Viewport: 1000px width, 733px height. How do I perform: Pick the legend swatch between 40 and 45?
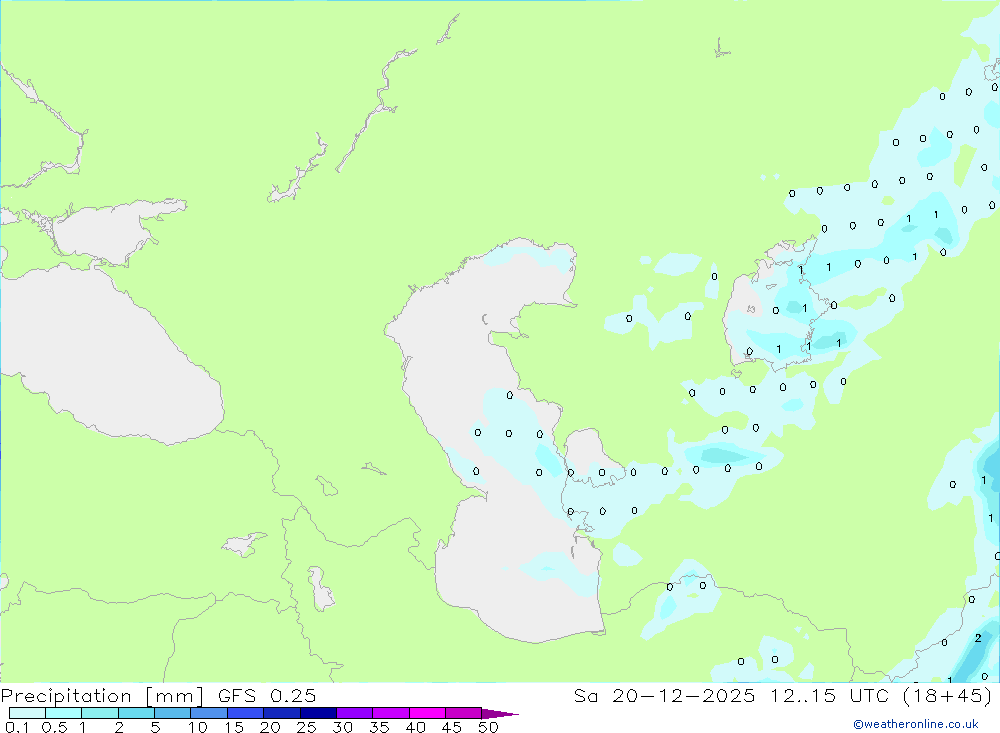click(x=427, y=713)
